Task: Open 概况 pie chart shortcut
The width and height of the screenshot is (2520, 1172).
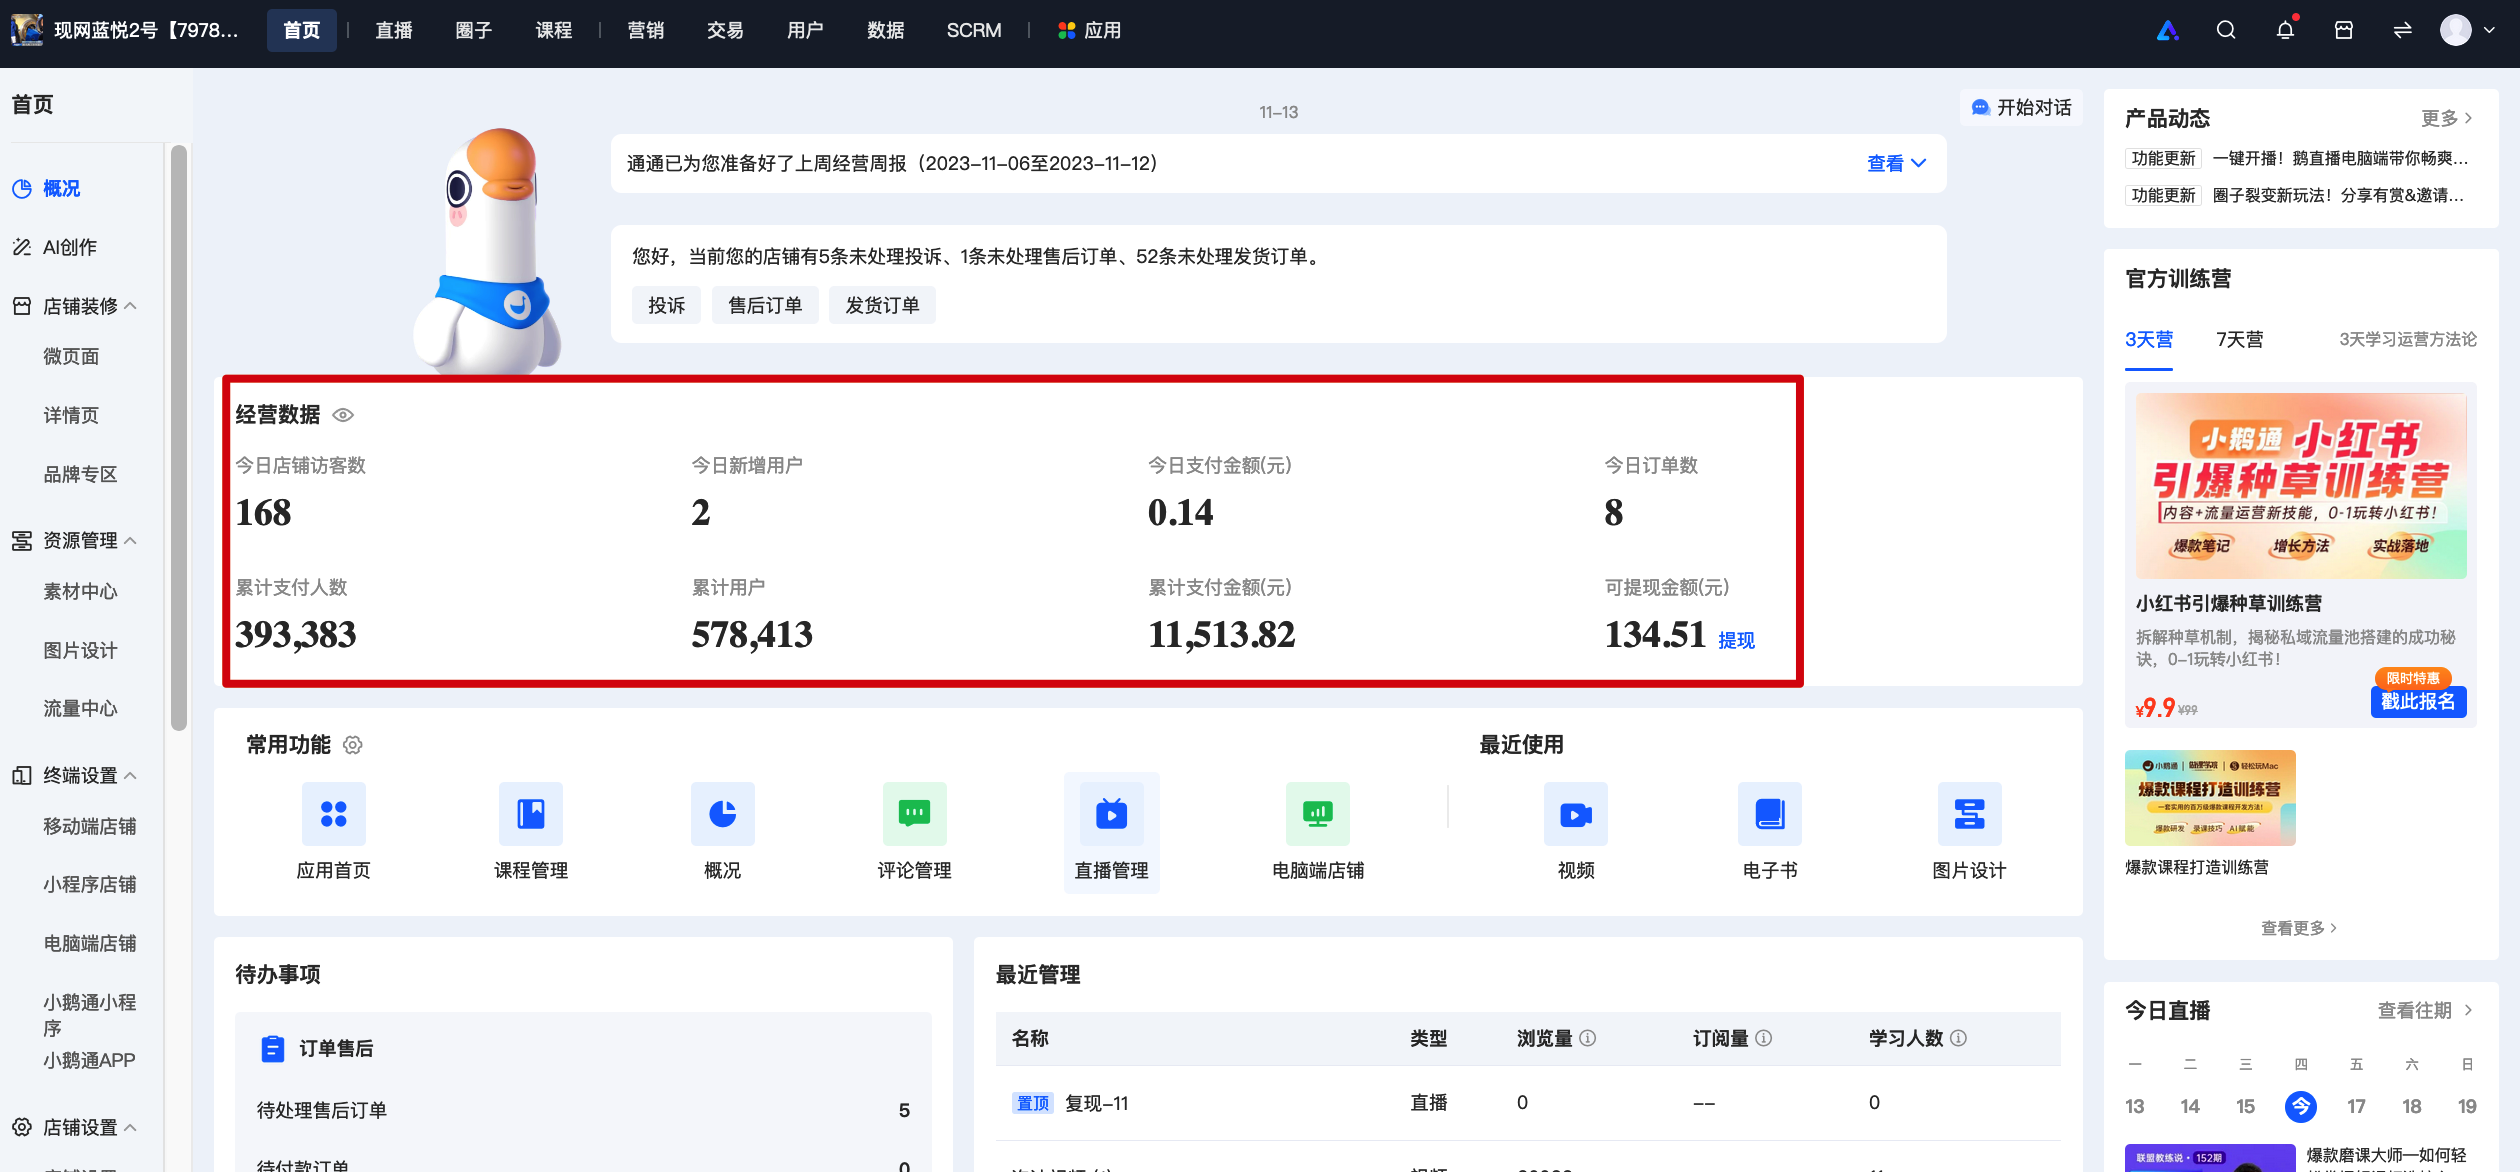Action: [722, 814]
